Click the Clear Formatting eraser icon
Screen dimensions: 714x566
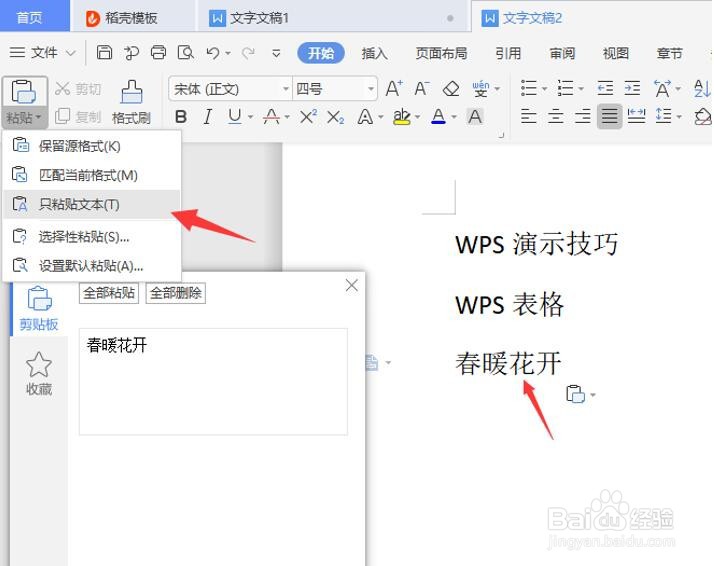pos(451,88)
